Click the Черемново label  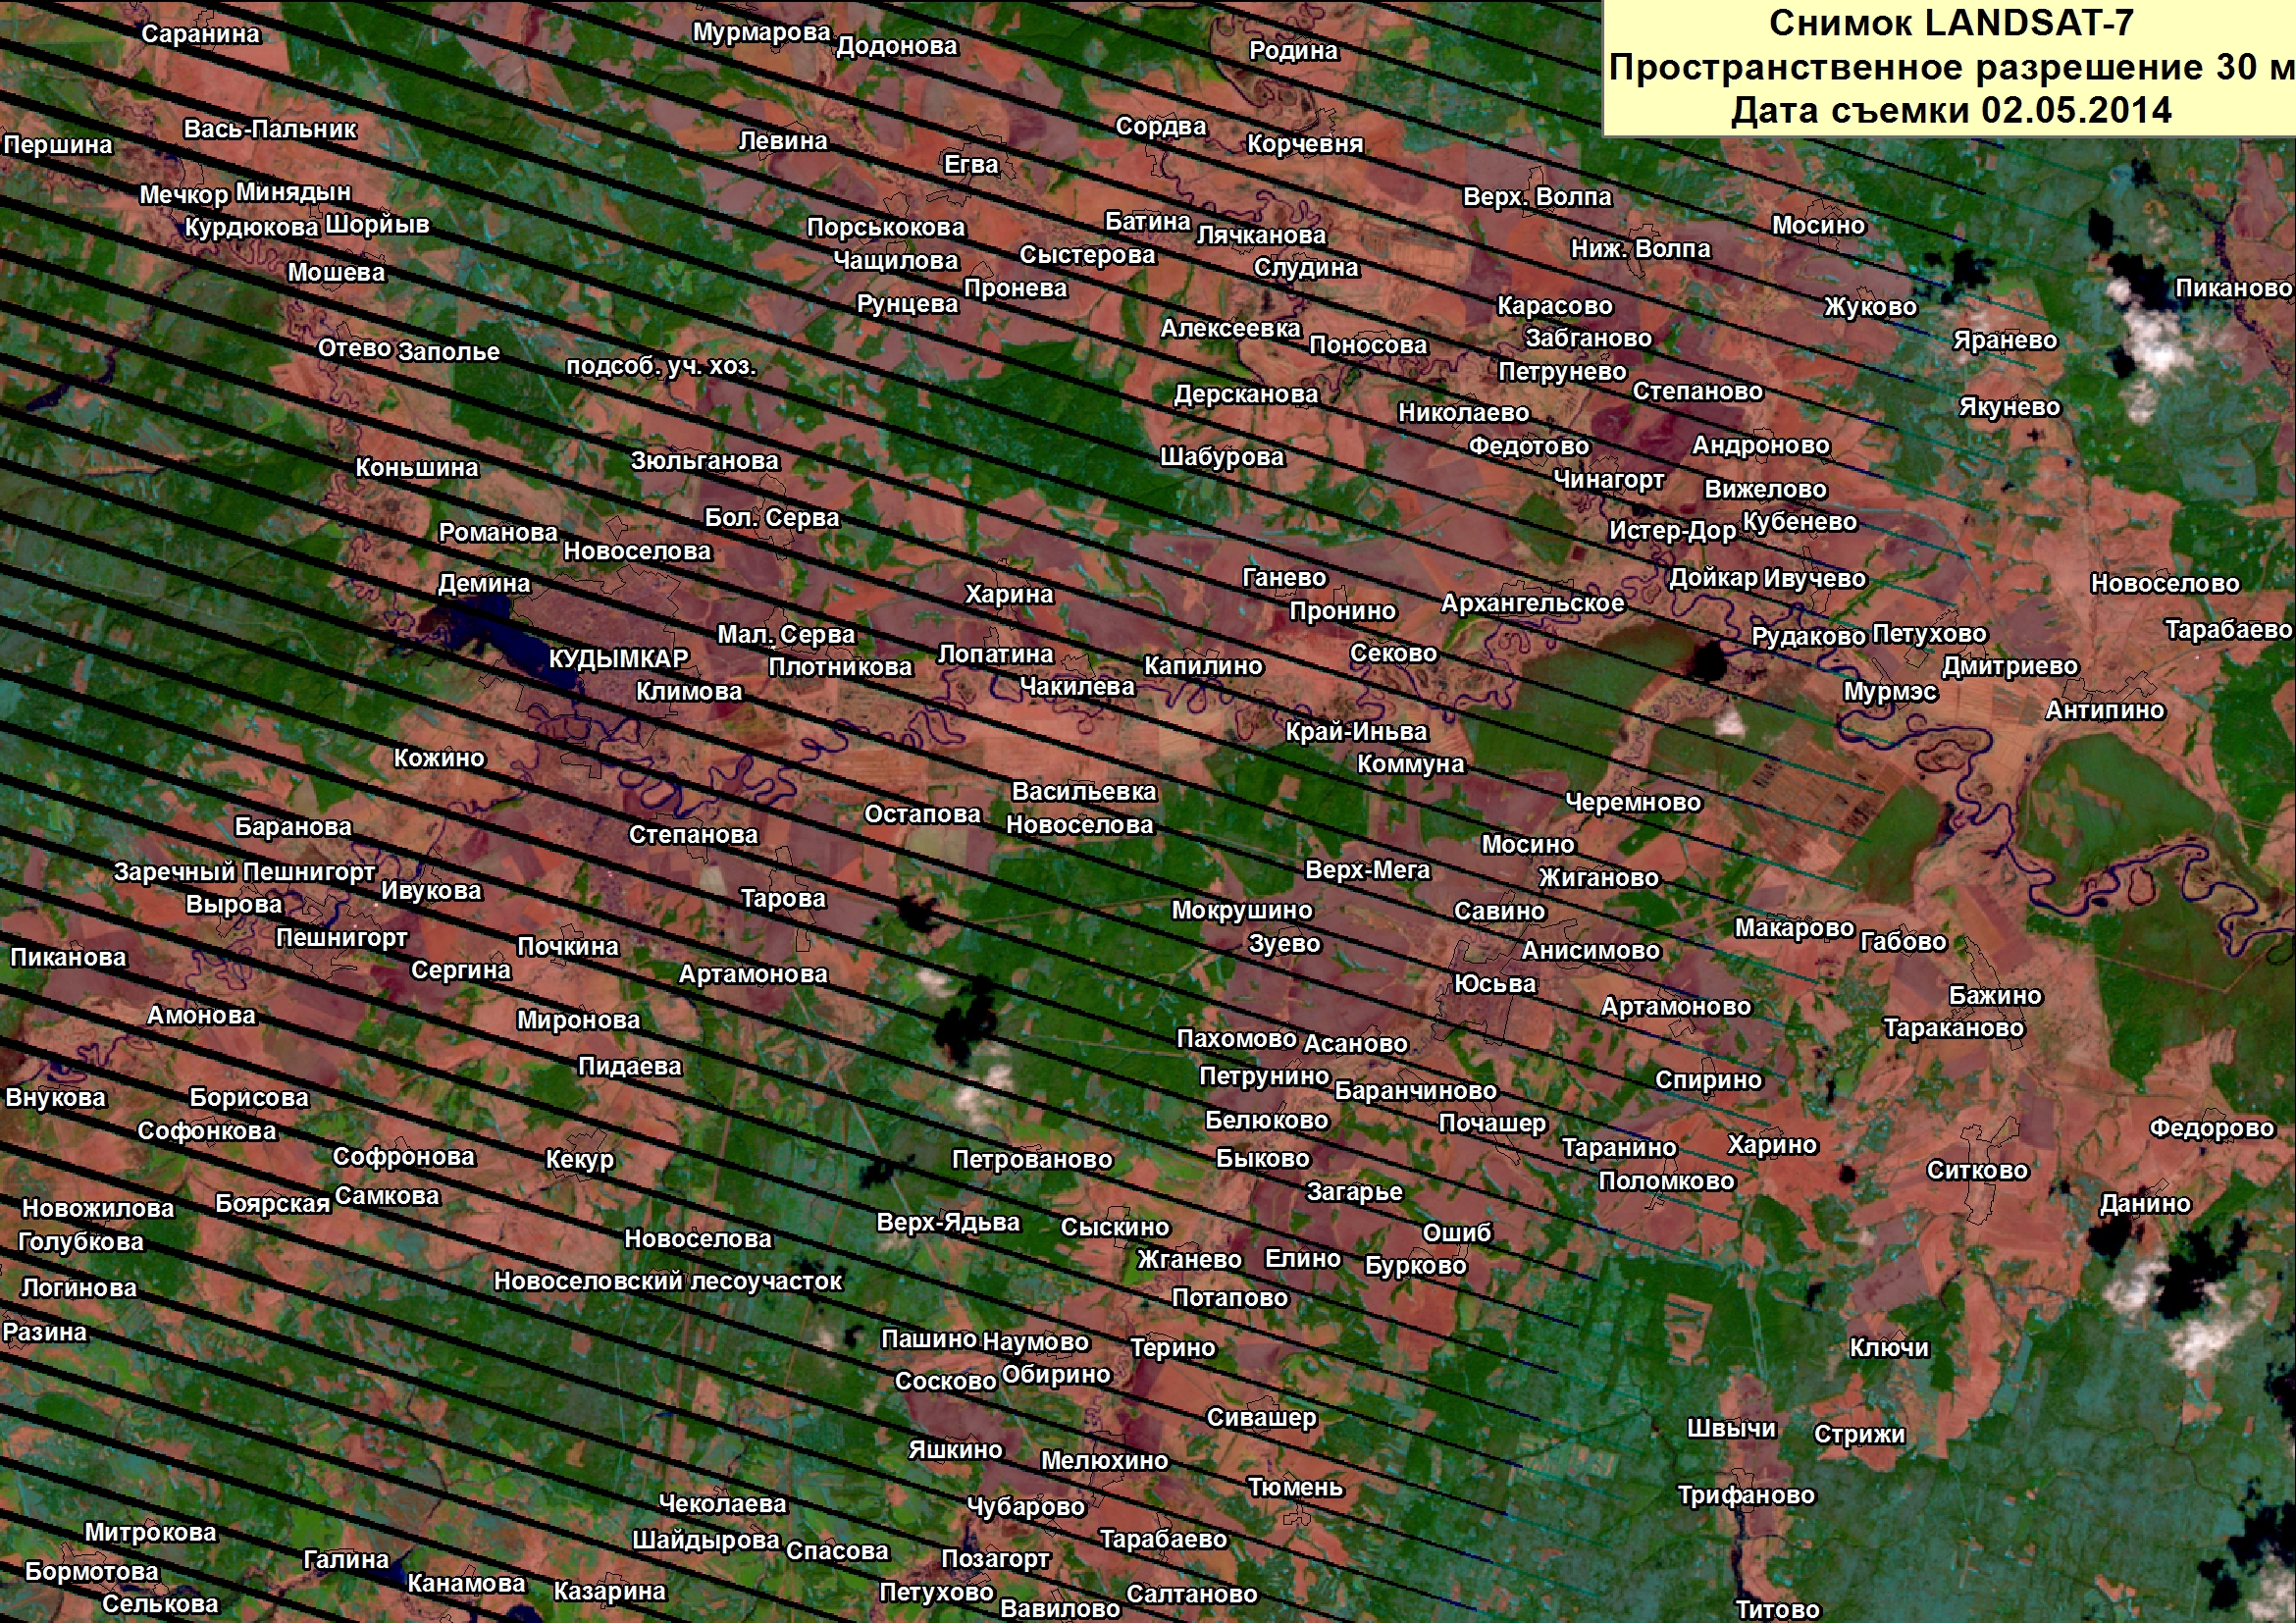point(1633,803)
